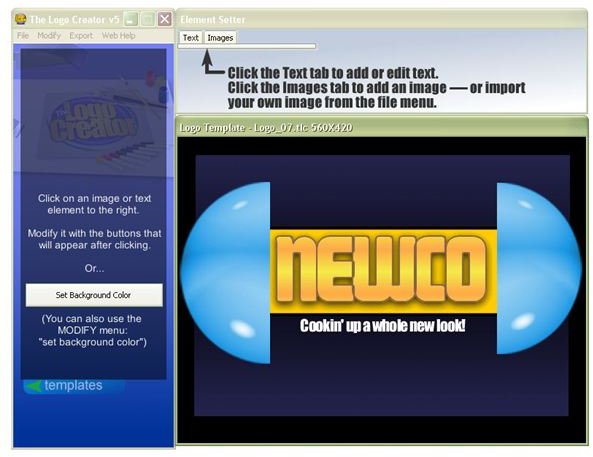Select the 'Cookin' up a whole new look!' tagline

[x=382, y=326]
